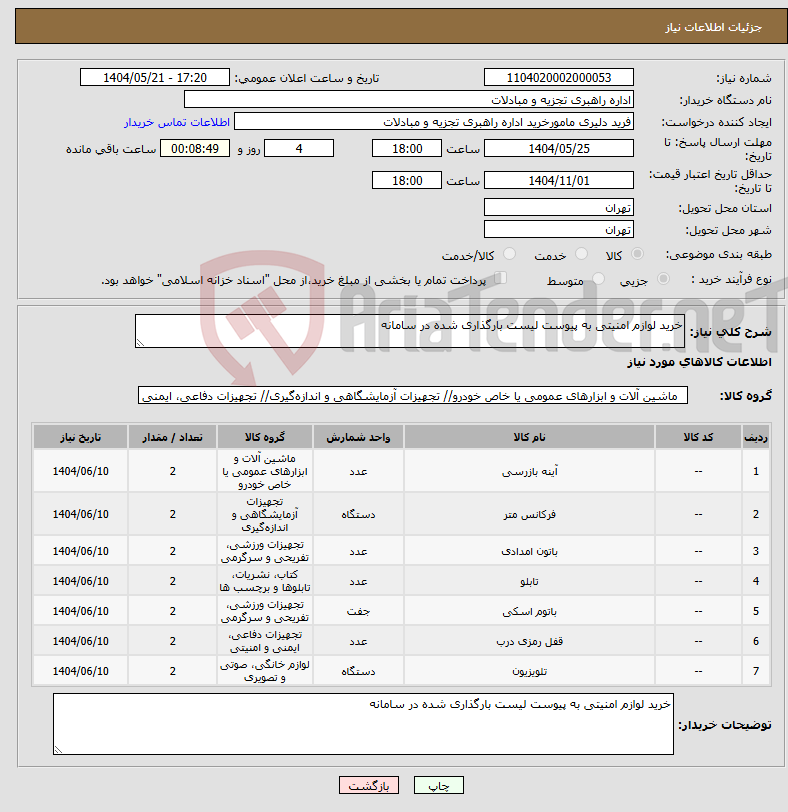Click the days remaining field showing 4
The width and height of the screenshot is (788, 812).
[x=299, y=149]
